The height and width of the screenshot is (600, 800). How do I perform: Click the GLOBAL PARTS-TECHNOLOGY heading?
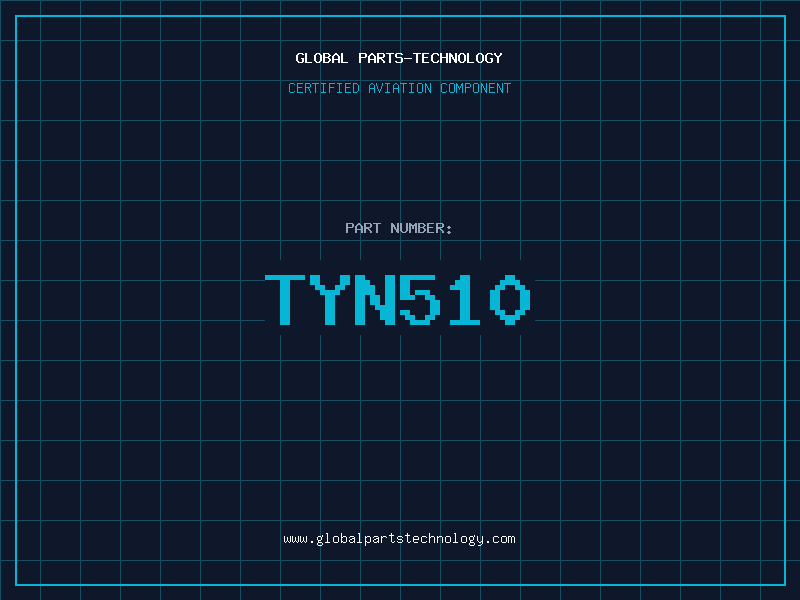[x=399, y=58]
